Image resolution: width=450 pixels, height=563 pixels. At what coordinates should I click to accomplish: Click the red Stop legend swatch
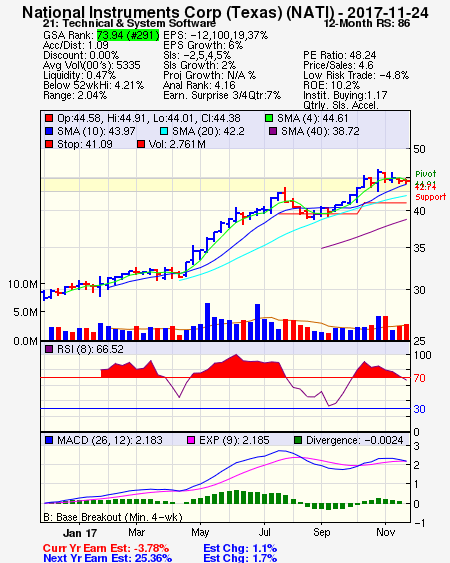(49, 144)
